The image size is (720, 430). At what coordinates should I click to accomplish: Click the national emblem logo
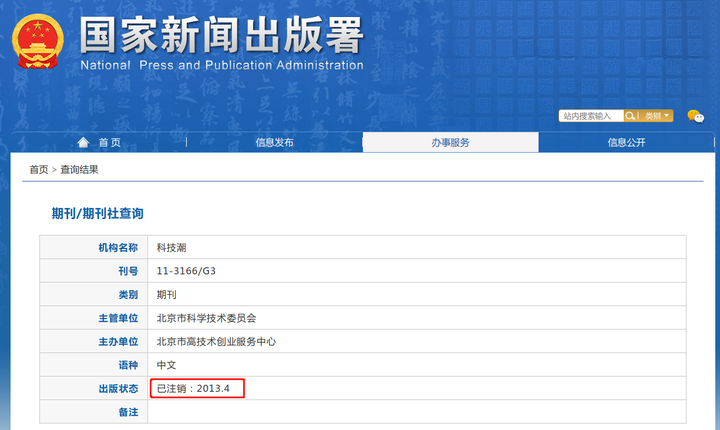pos(38,41)
